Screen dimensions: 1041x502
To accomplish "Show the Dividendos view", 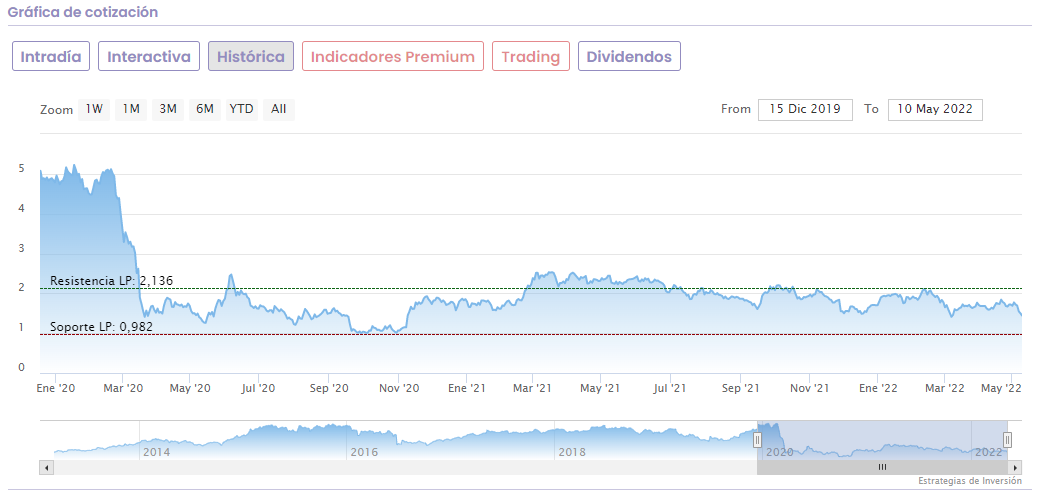I will [x=629, y=56].
